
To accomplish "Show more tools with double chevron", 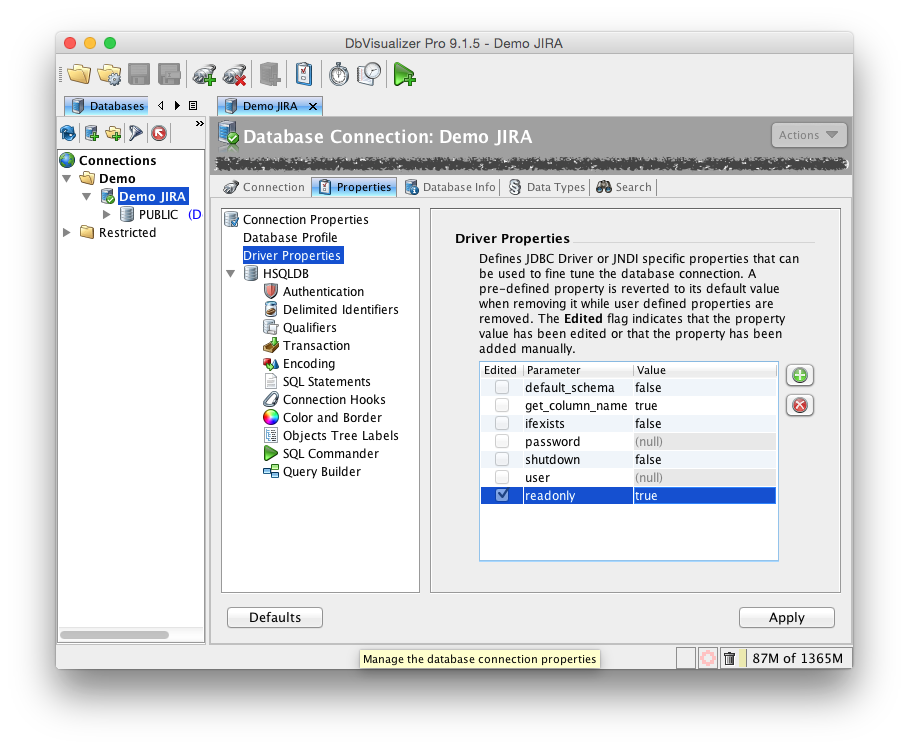I will point(199,123).
